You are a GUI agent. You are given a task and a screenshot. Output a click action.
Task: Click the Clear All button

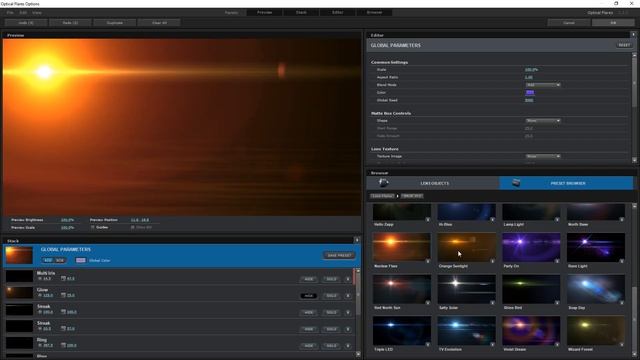[159, 23]
